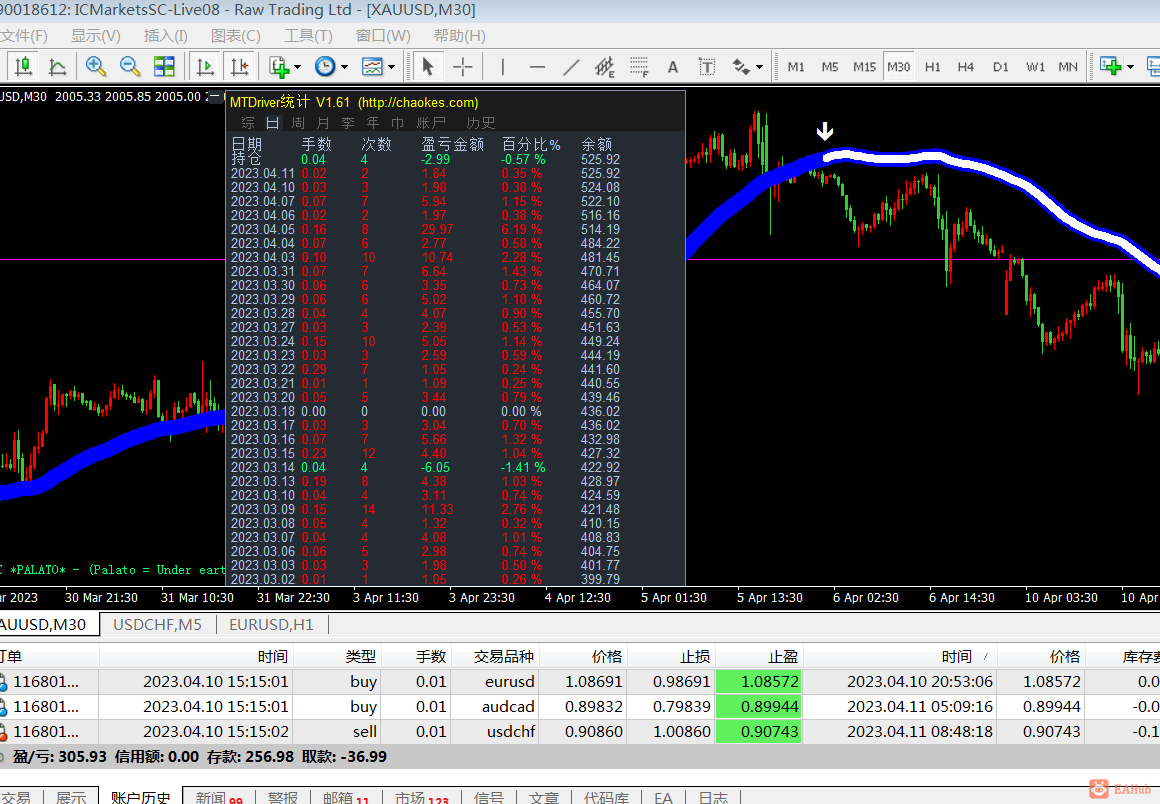Switch chart to H1 timeframe
The height and width of the screenshot is (804, 1160).
coord(932,67)
